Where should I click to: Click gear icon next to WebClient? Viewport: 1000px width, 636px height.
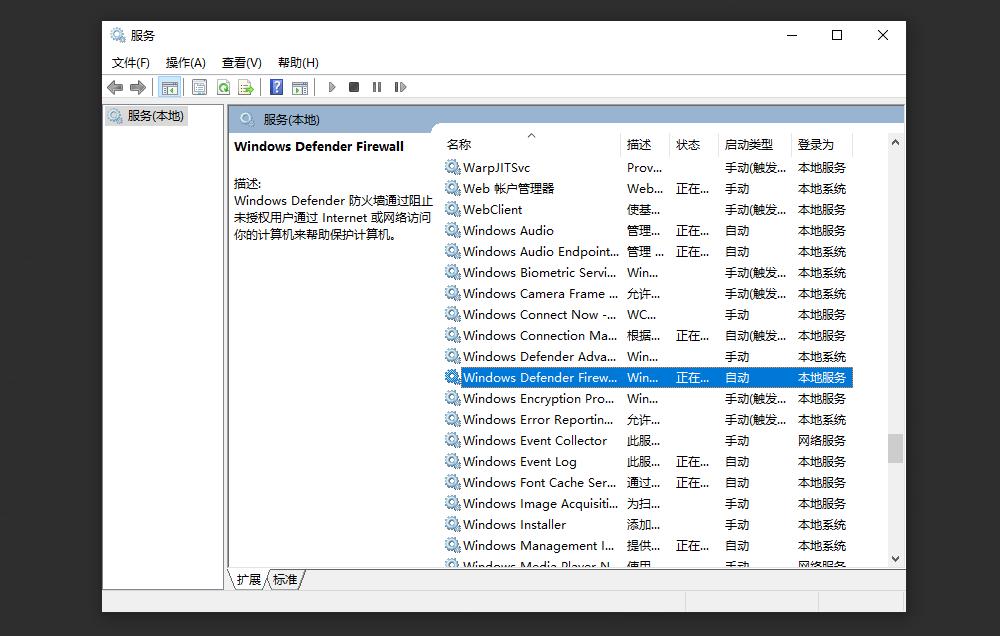coord(452,209)
